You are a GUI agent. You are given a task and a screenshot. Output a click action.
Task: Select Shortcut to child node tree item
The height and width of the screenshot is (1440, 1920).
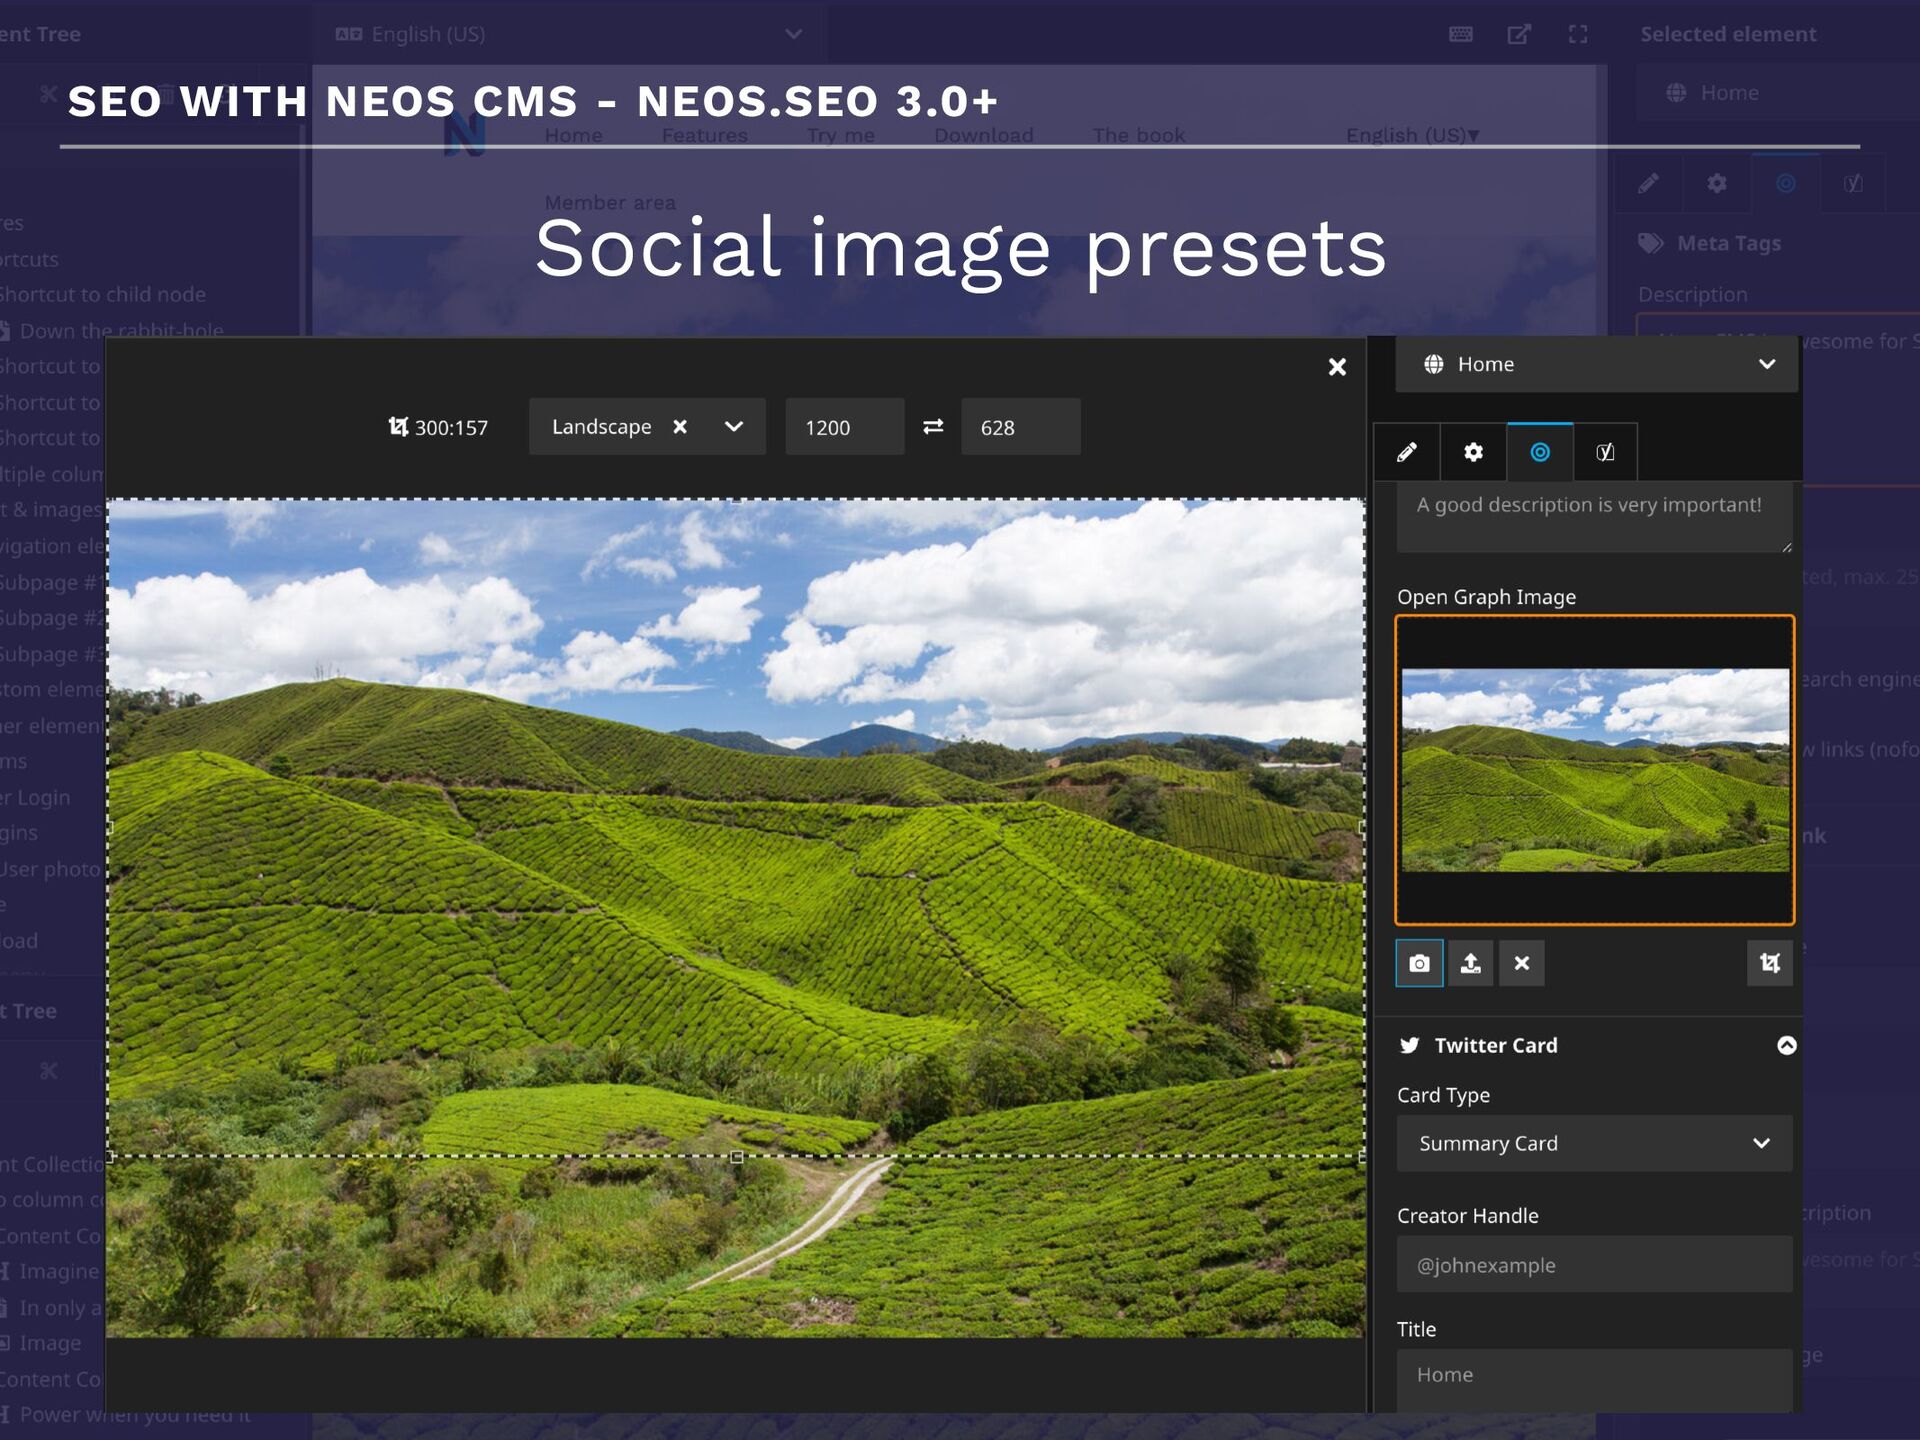(103, 294)
